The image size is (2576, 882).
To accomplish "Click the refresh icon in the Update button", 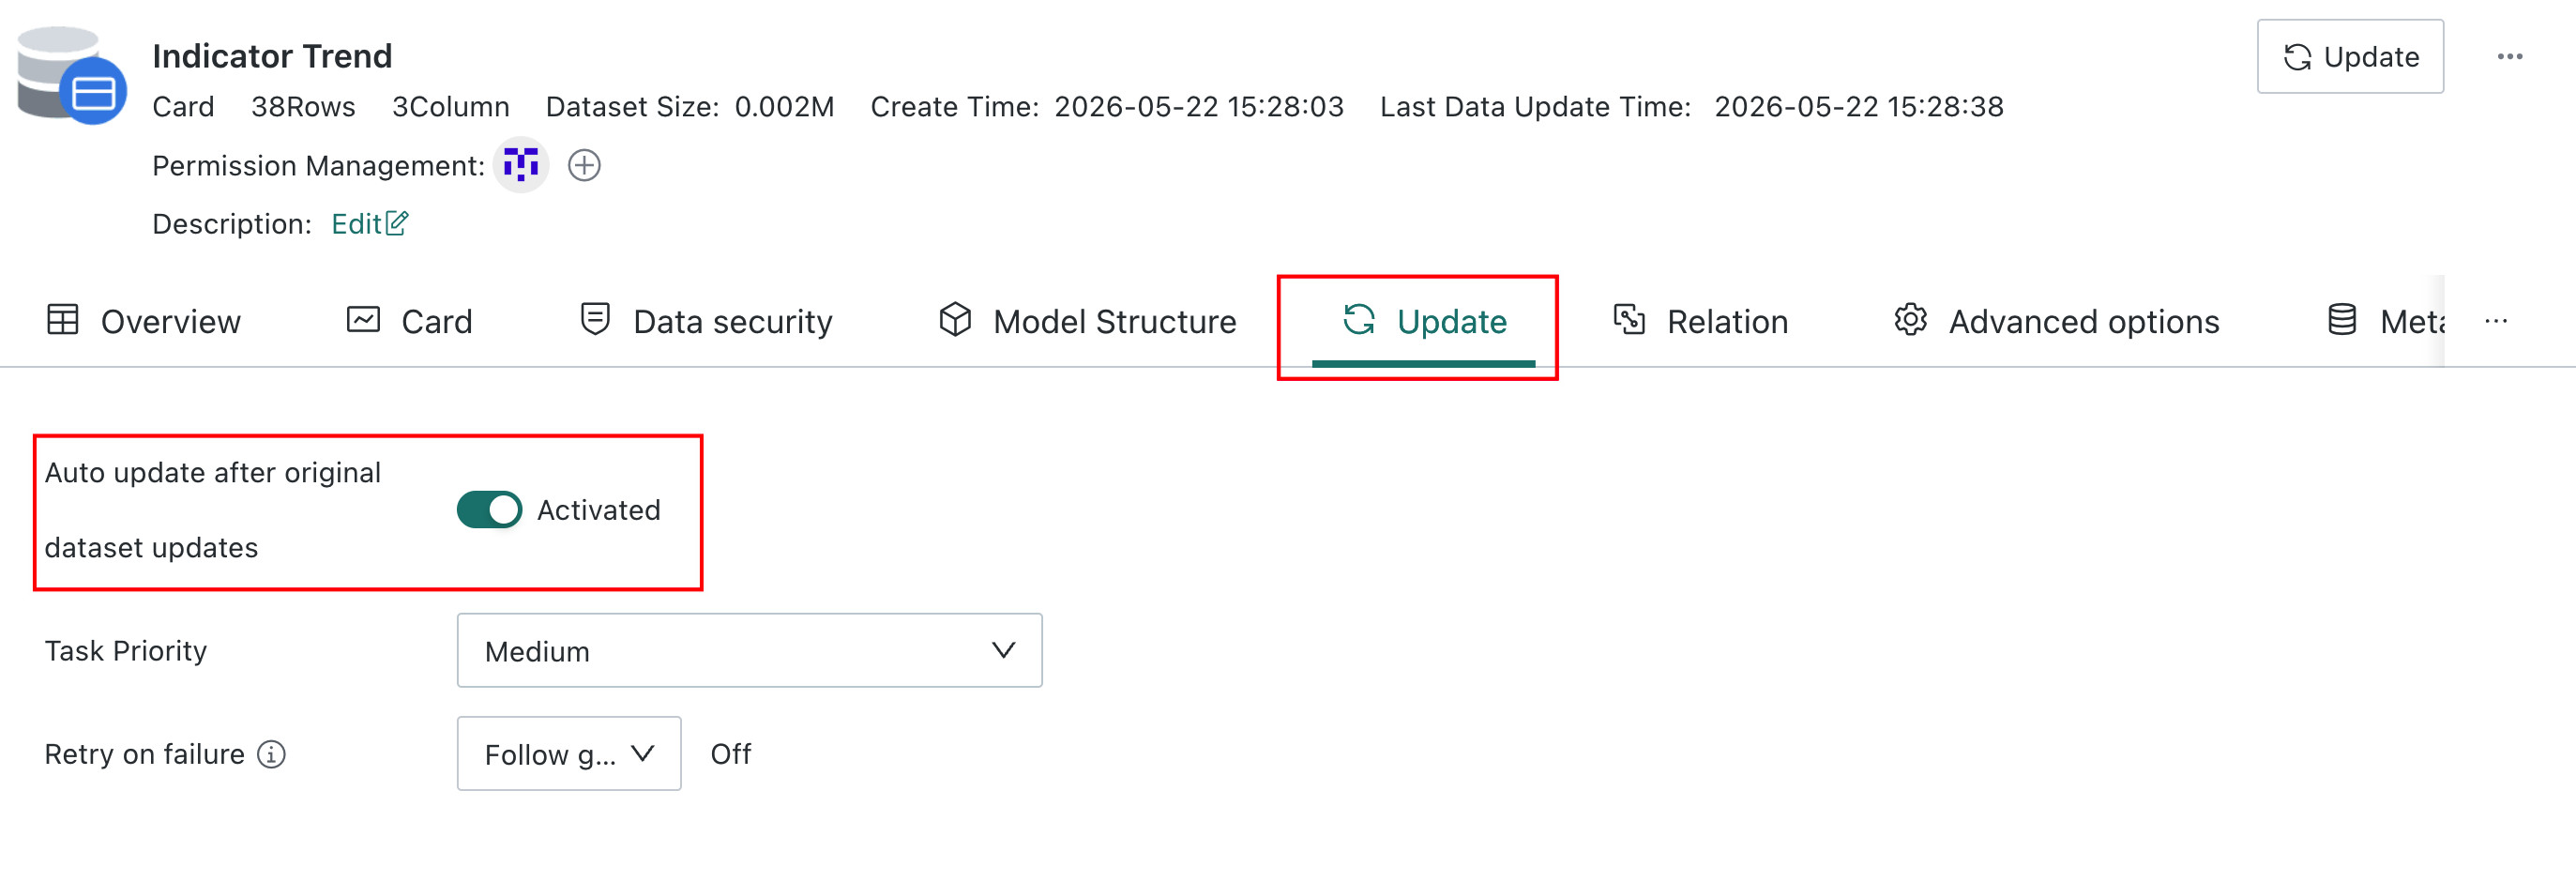I will tap(2297, 57).
